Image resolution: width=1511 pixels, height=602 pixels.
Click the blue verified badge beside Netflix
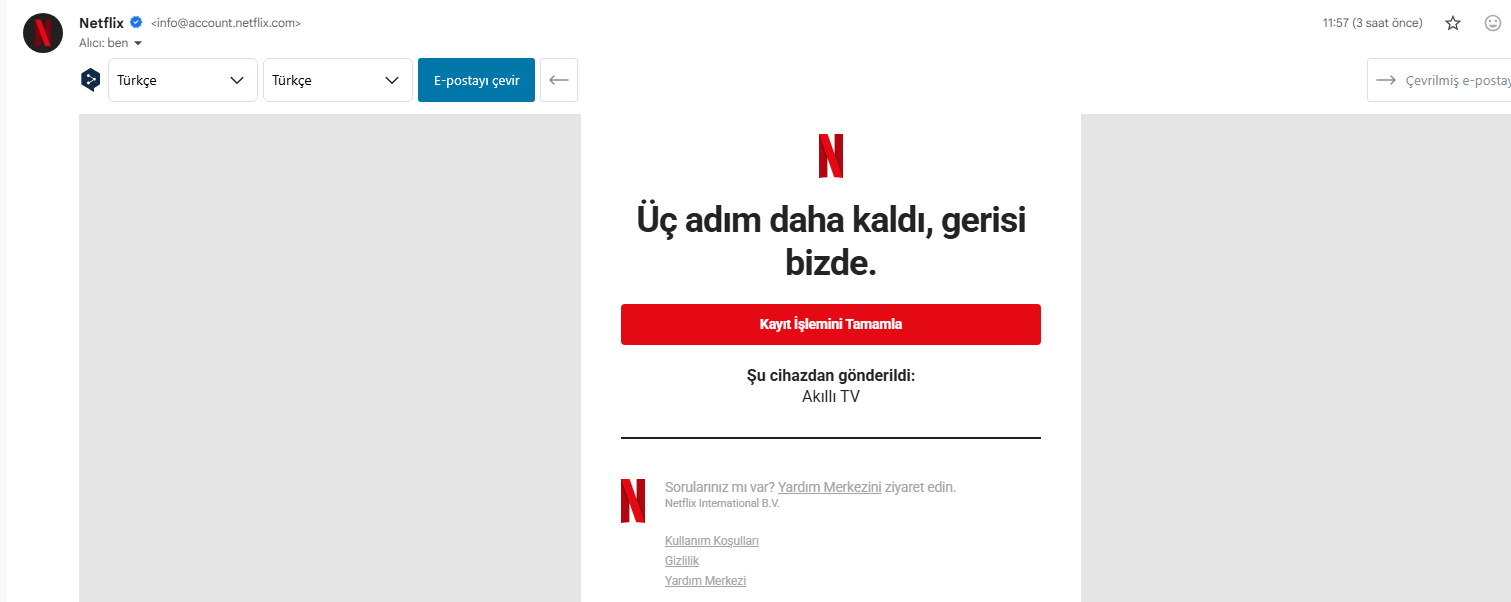point(136,22)
